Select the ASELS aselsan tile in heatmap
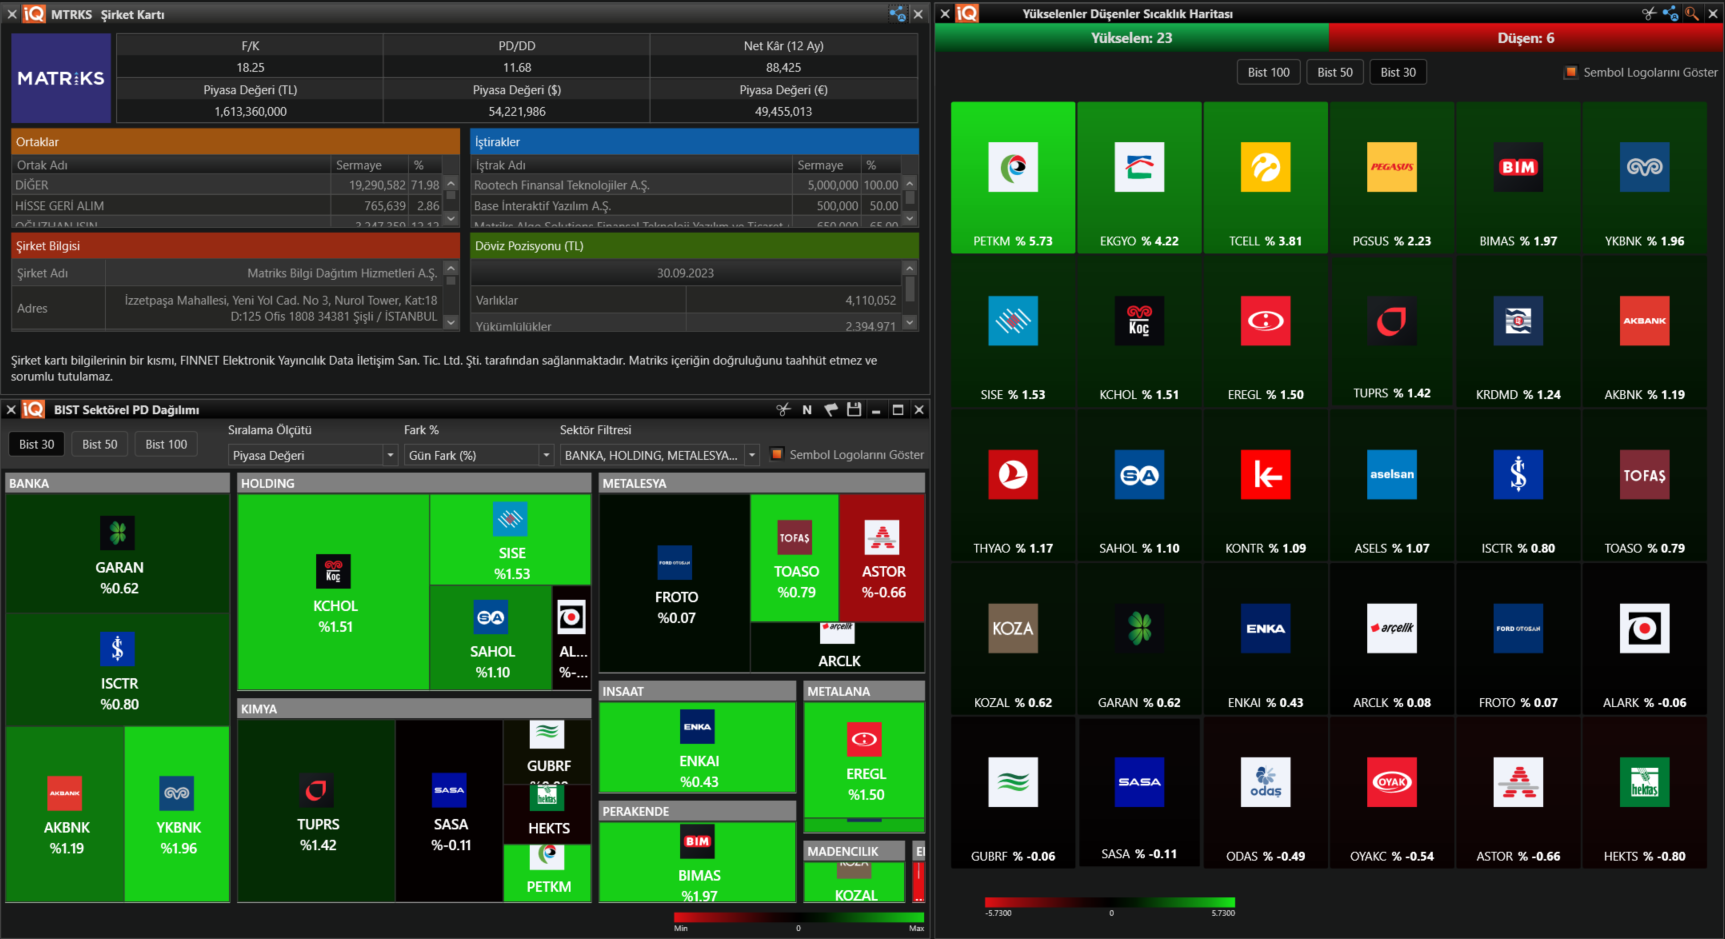Screen dimensions: 1725x939 [1392, 484]
